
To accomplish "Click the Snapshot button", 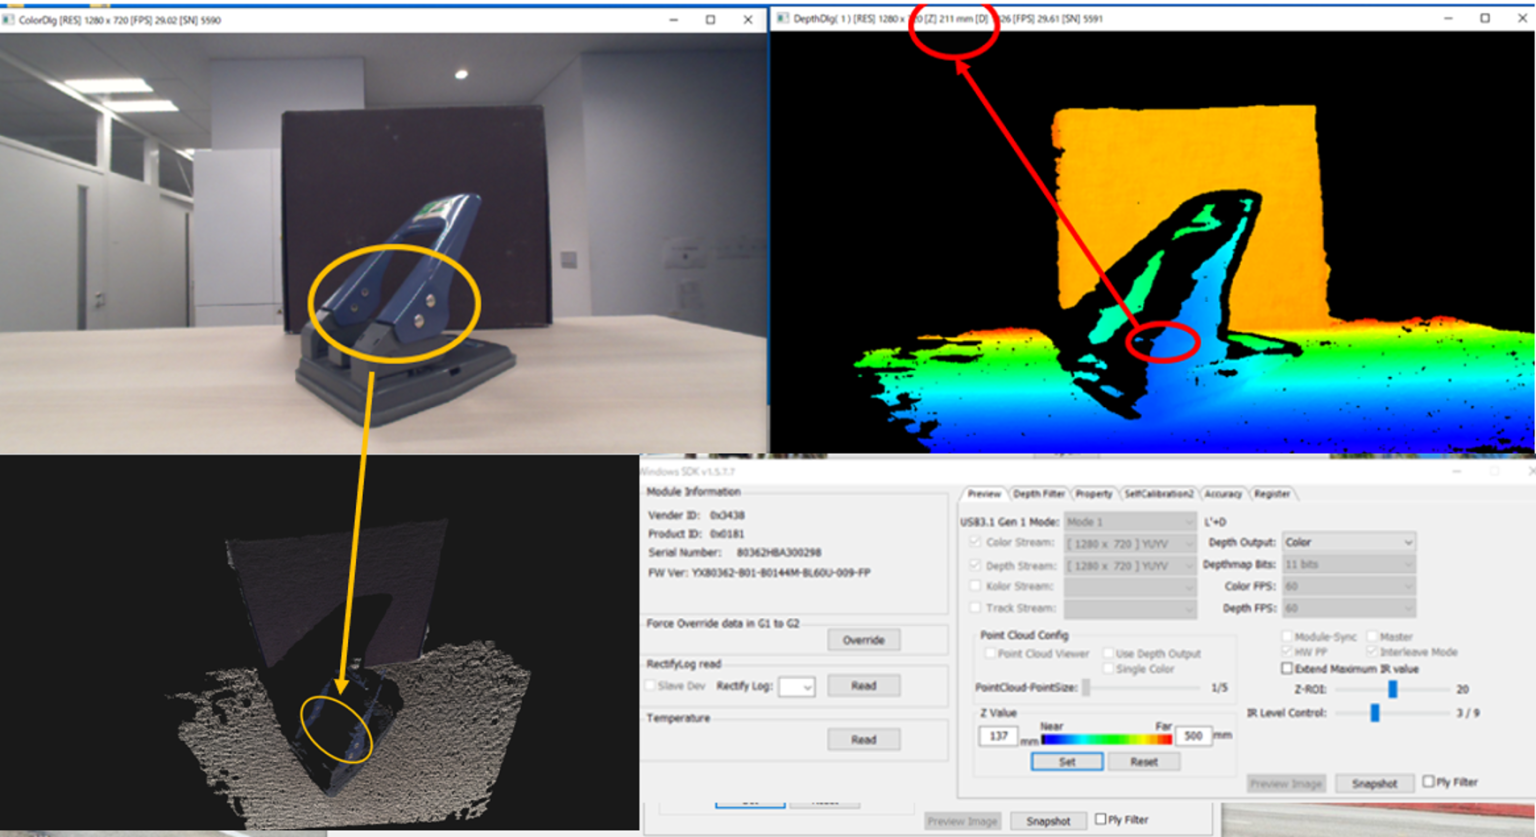I will 1373,783.
